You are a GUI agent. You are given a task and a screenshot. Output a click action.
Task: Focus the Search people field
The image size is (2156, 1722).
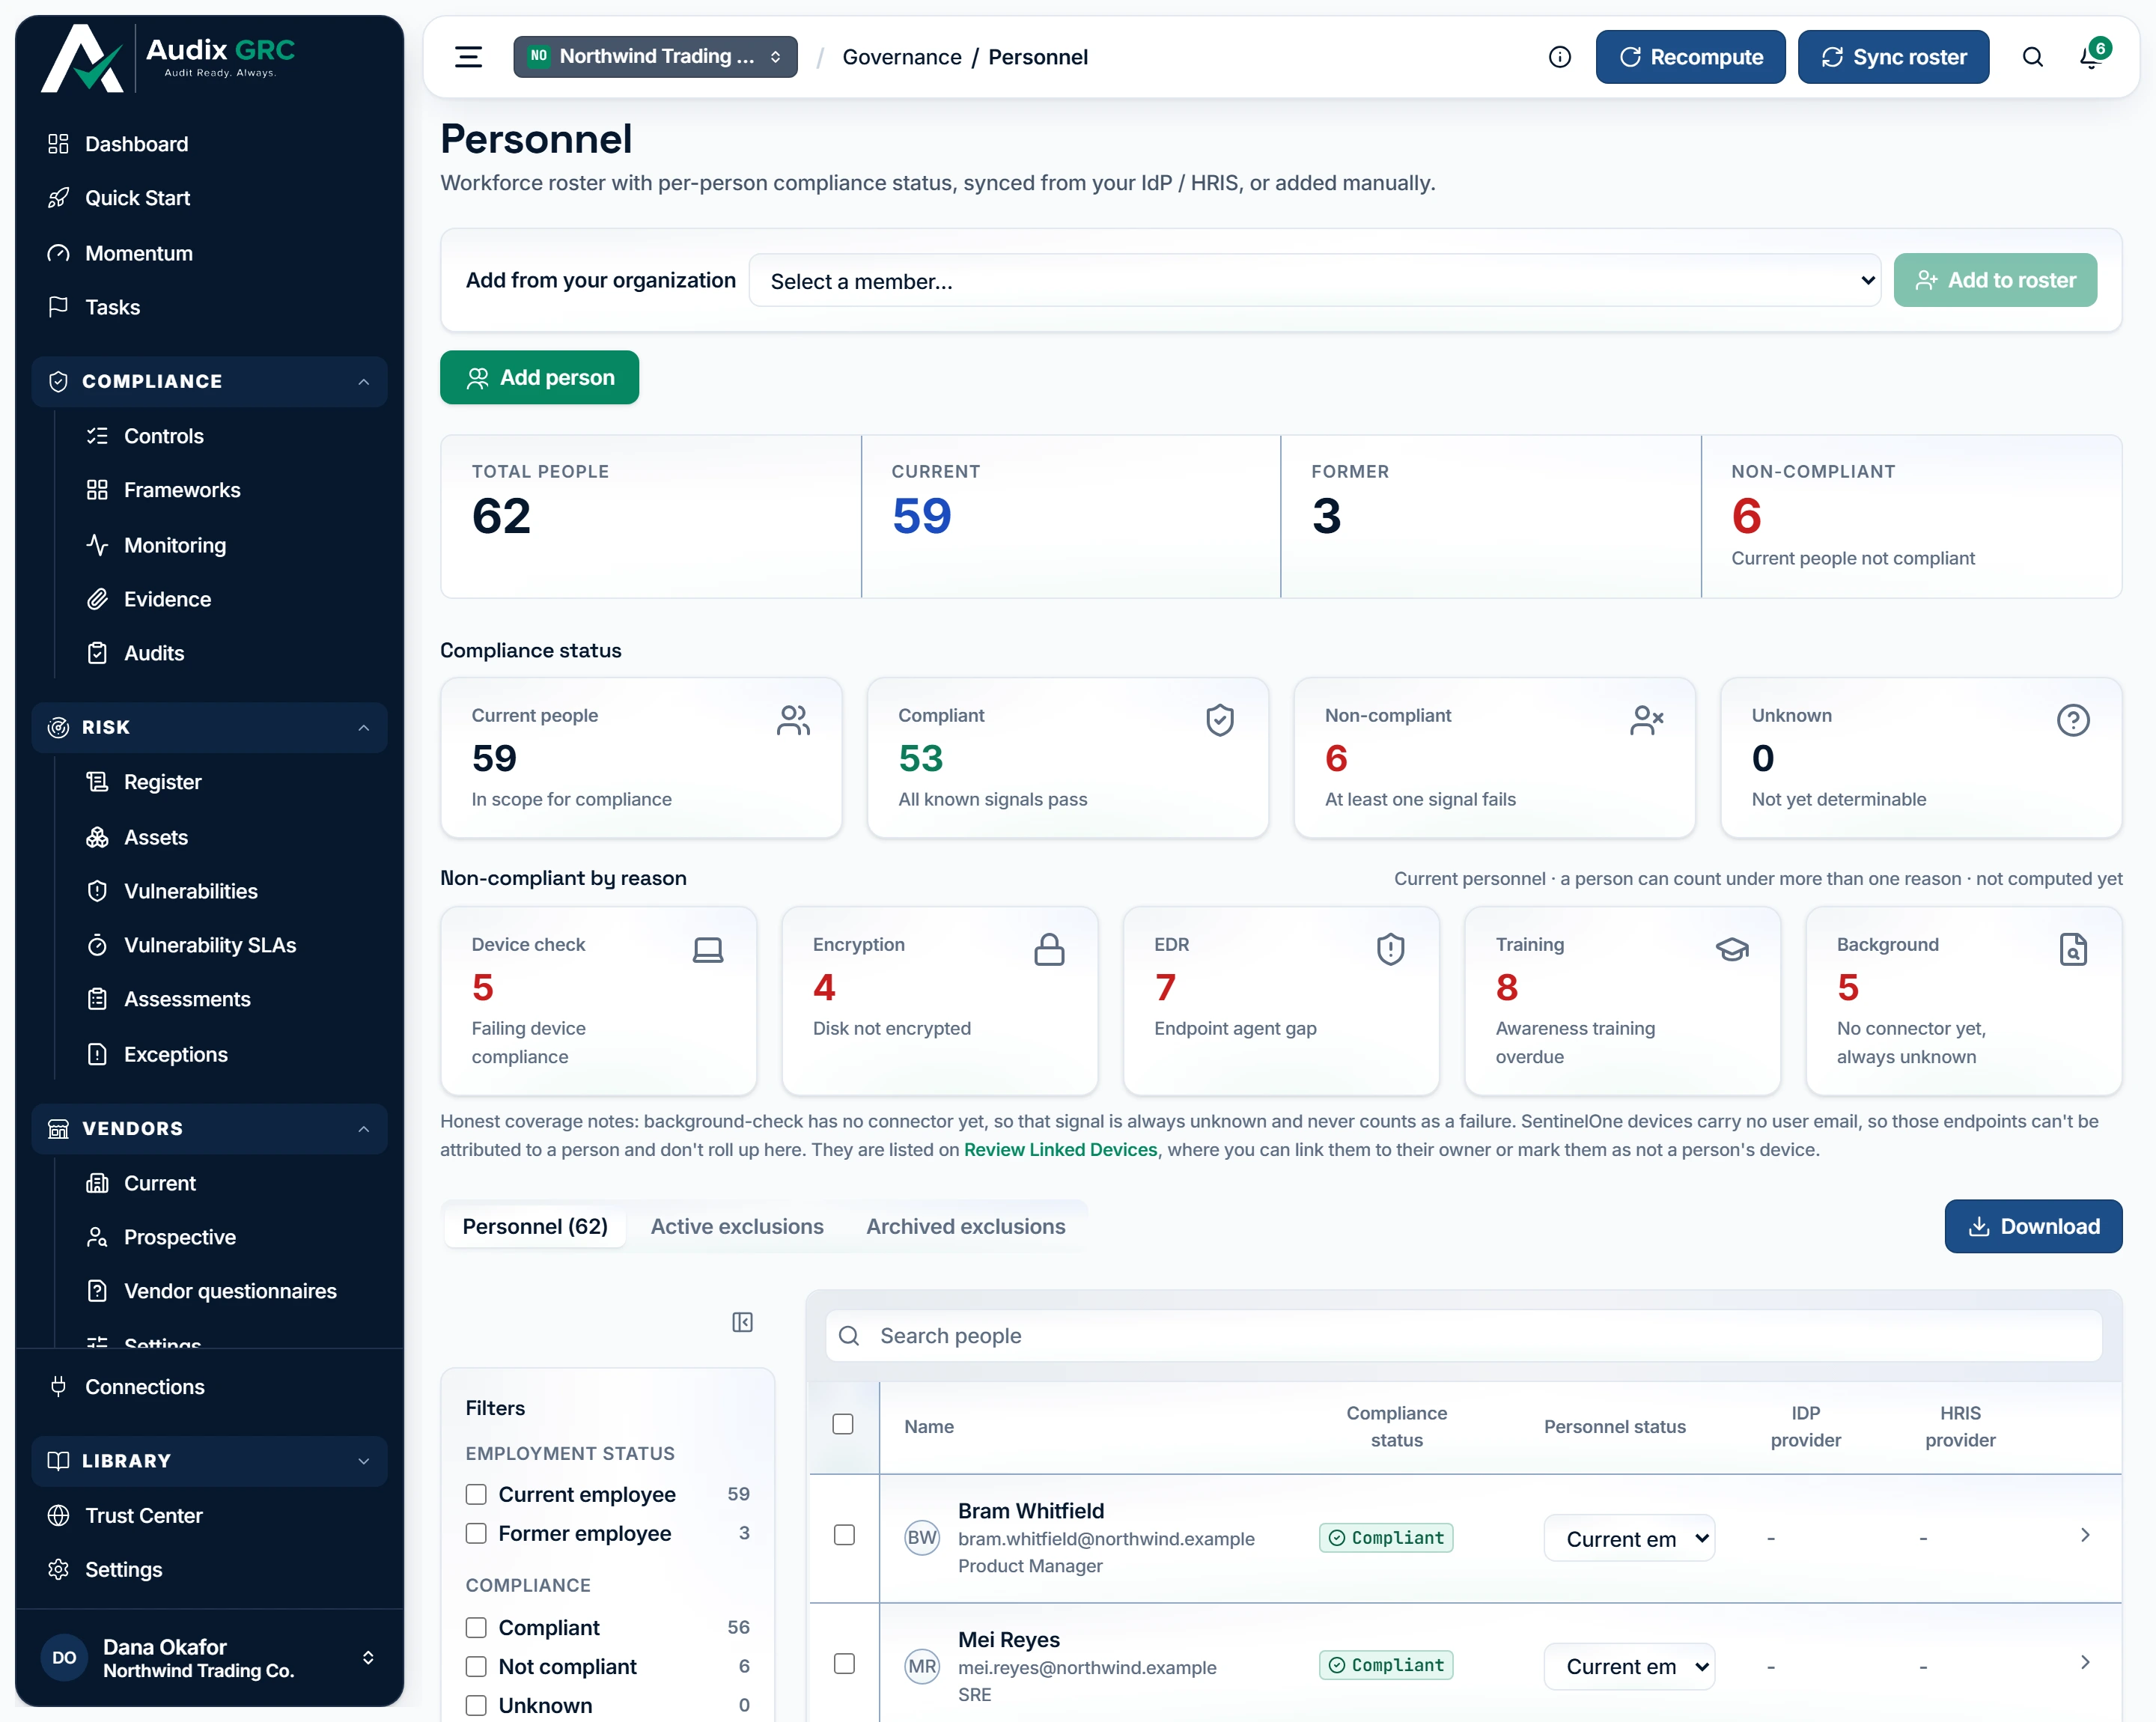tap(1464, 1336)
